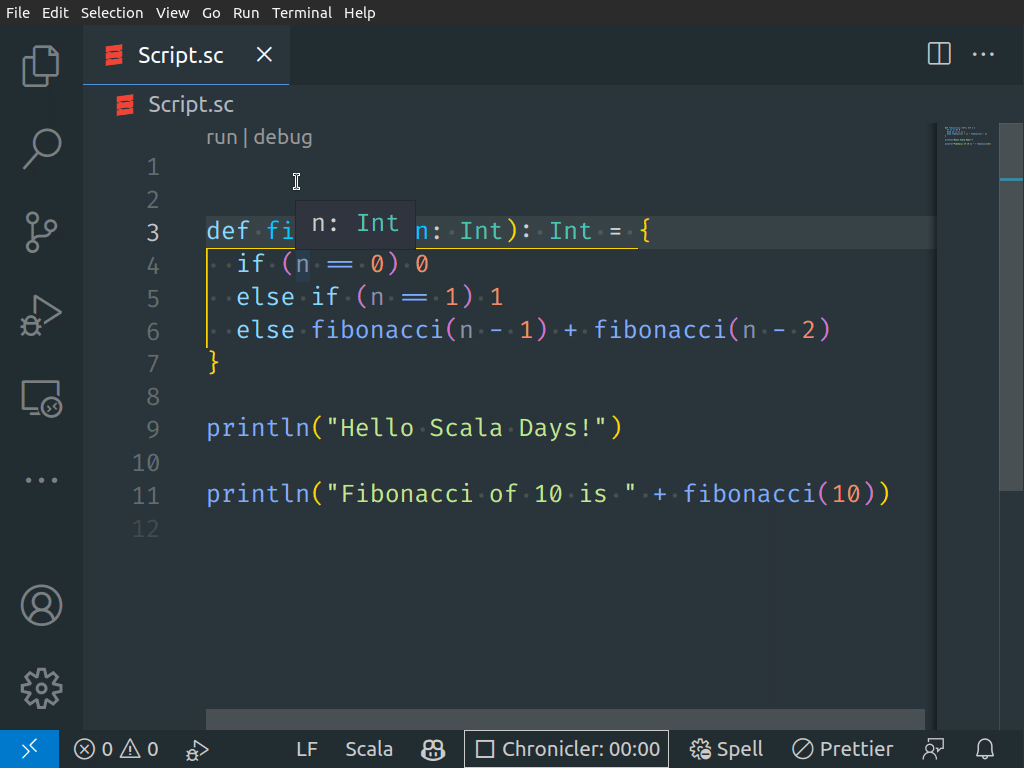Viewport: 1024px width, 768px height.
Task: Open the Source Control view
Action: tap(41, 232)
